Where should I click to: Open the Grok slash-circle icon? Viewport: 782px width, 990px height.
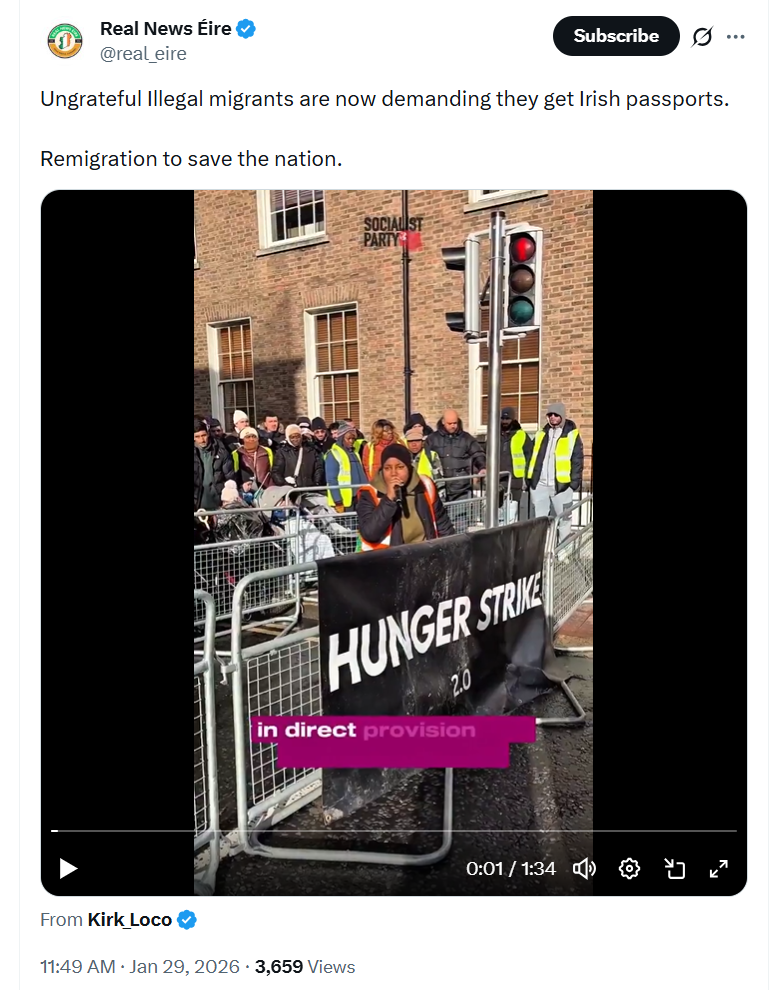click(702, 37)
